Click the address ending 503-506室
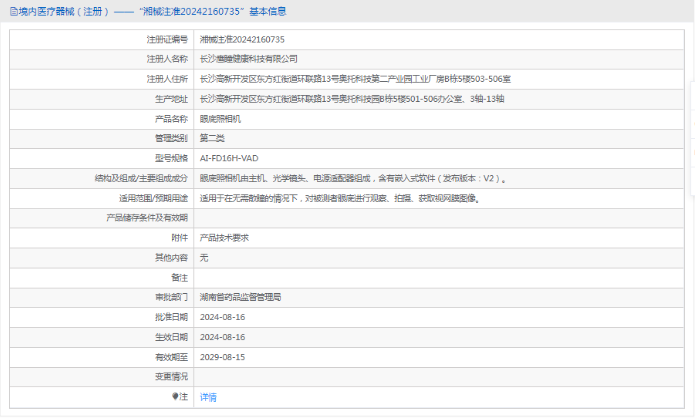698x419 pixels. tap(355, 79)
